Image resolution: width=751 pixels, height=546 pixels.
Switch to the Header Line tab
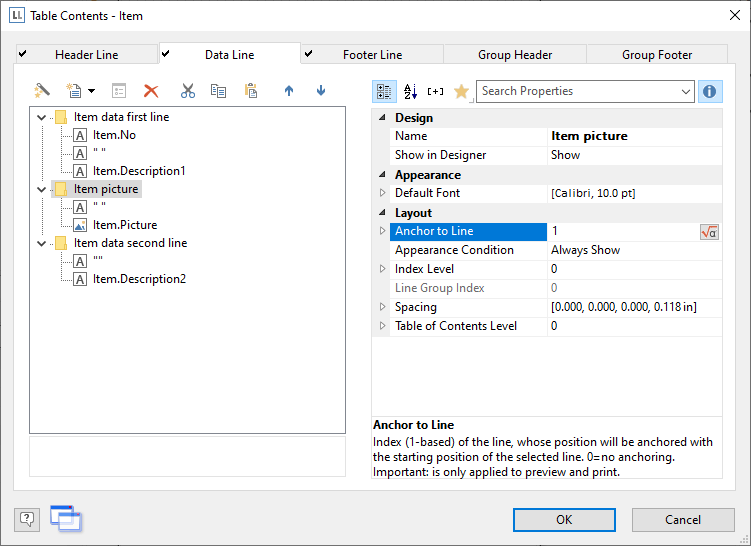click(87, 55)
